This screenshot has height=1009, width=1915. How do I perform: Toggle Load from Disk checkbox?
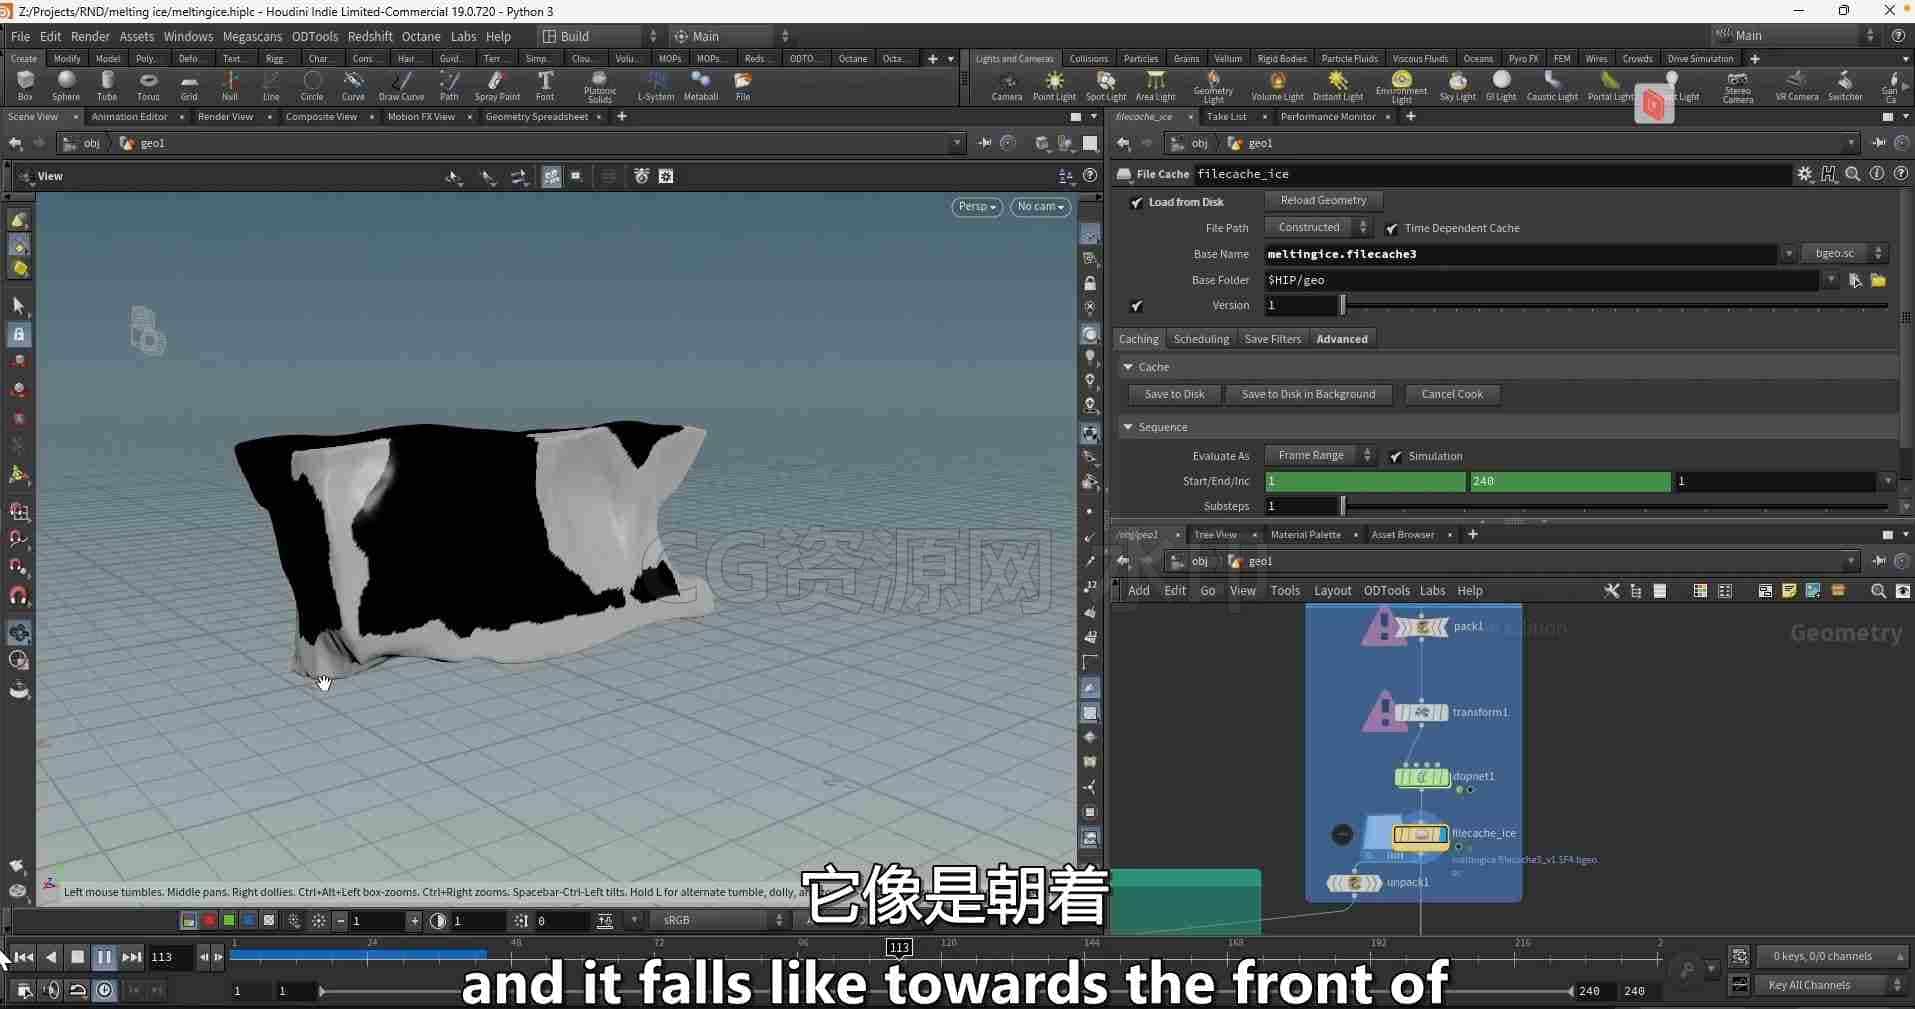point(1136,203)
